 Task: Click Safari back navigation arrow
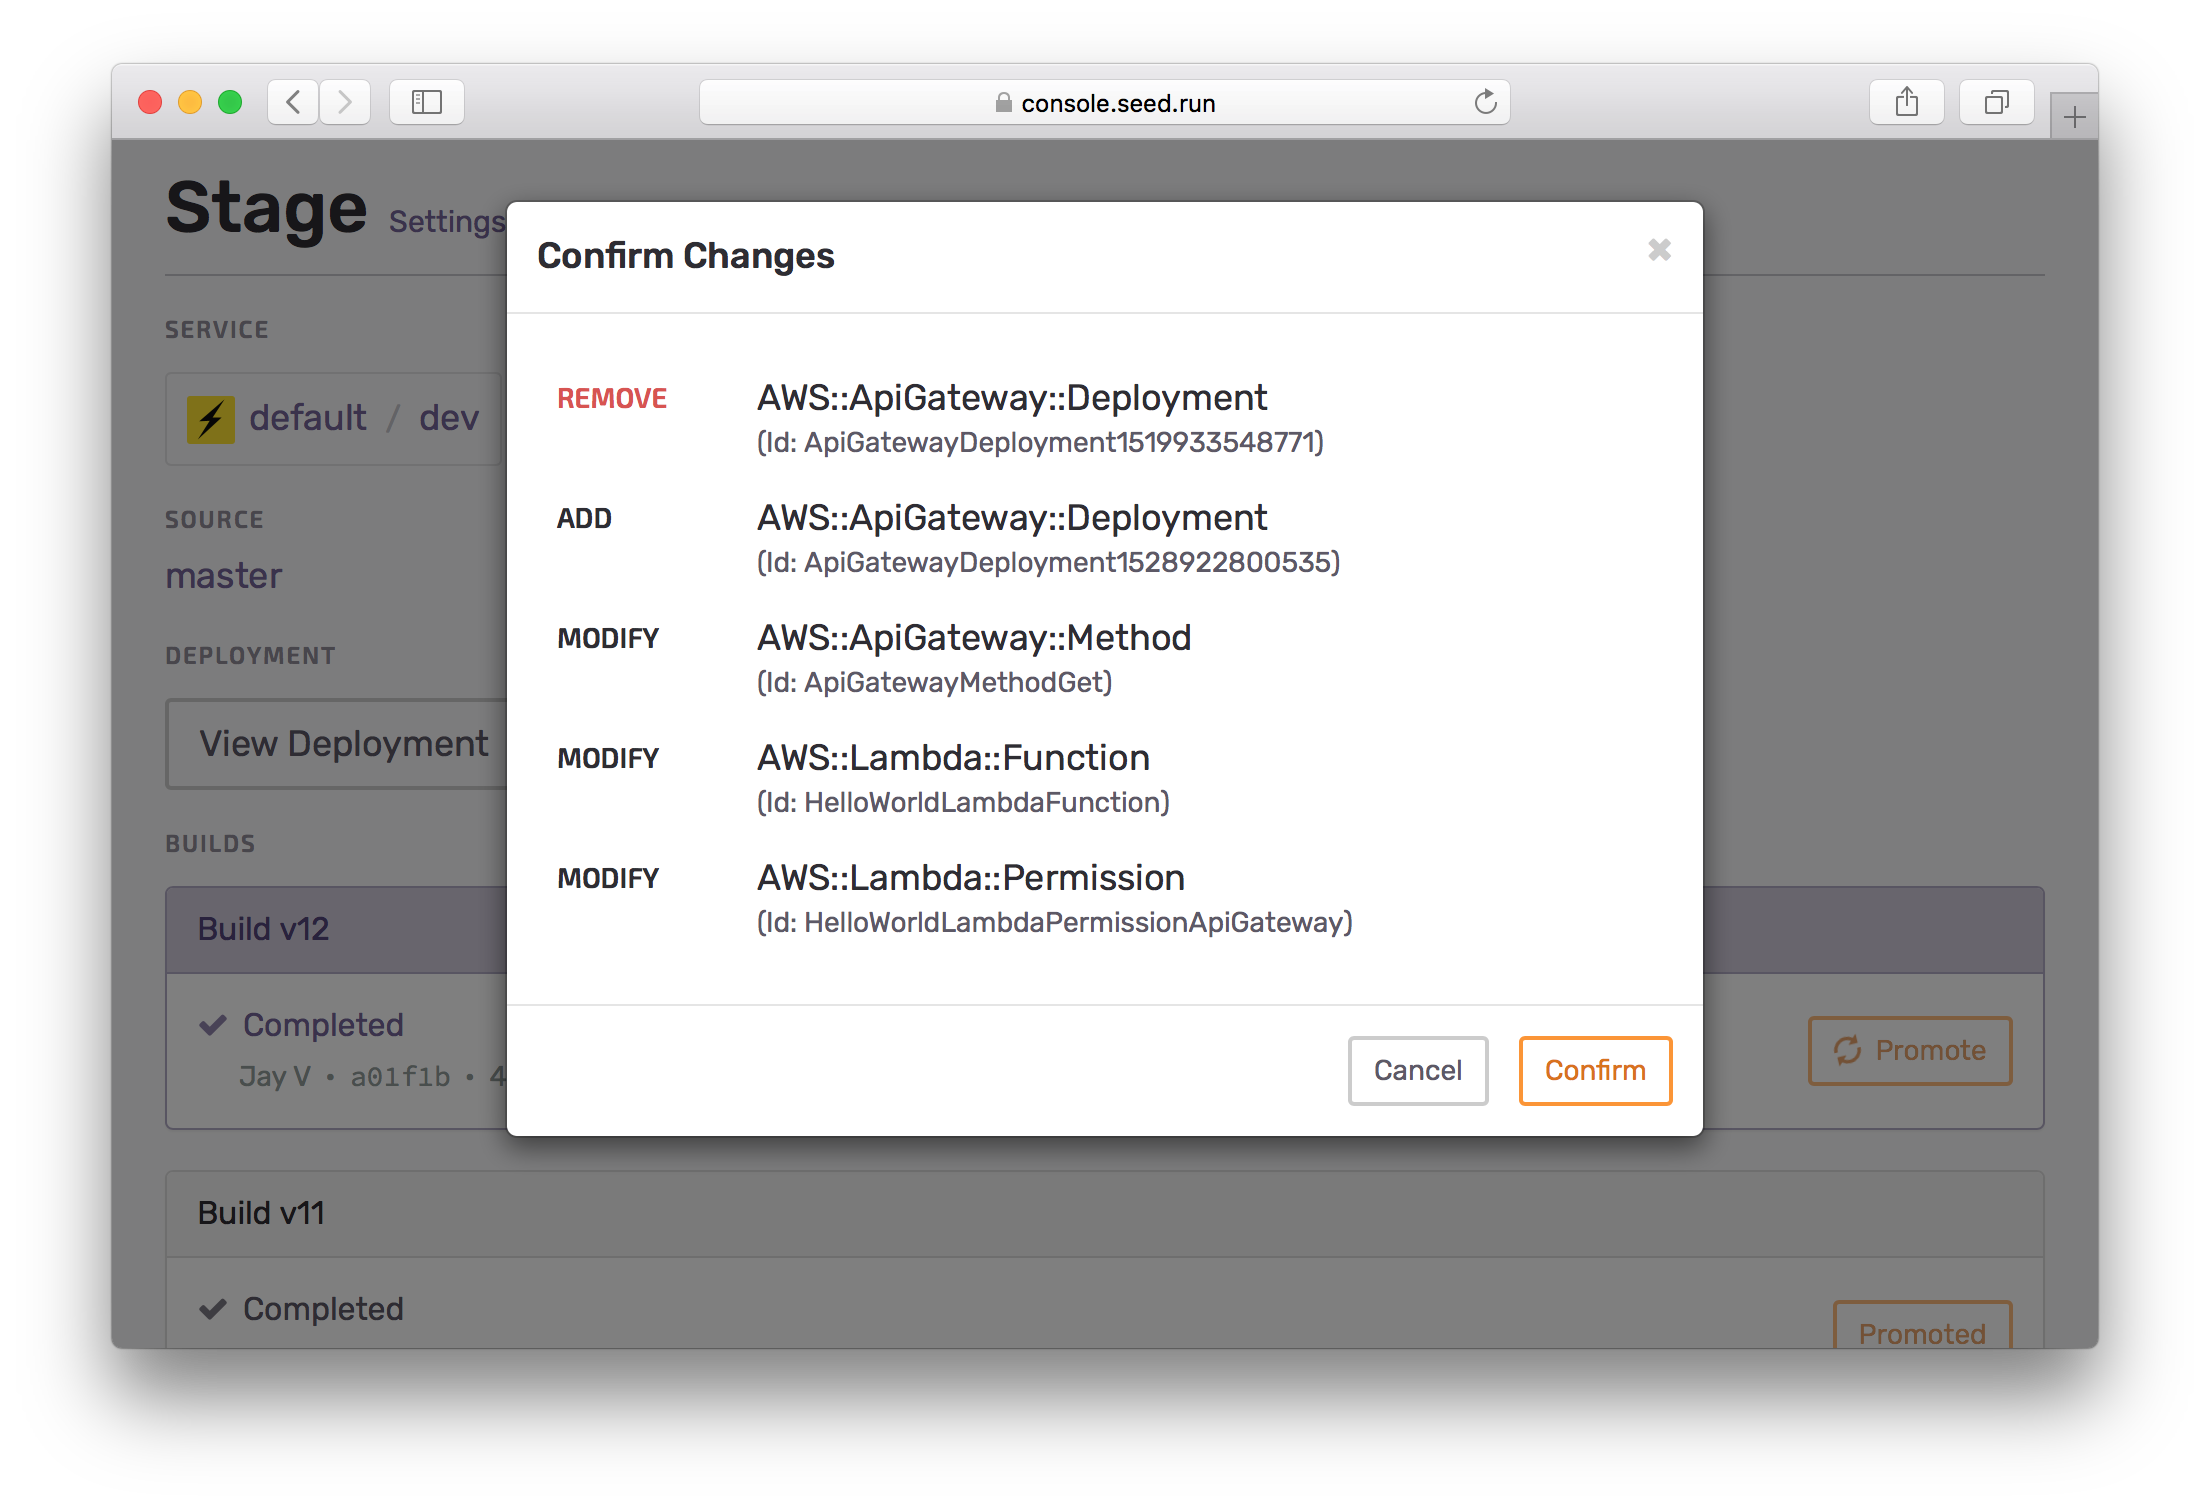[x=293, y=102]
